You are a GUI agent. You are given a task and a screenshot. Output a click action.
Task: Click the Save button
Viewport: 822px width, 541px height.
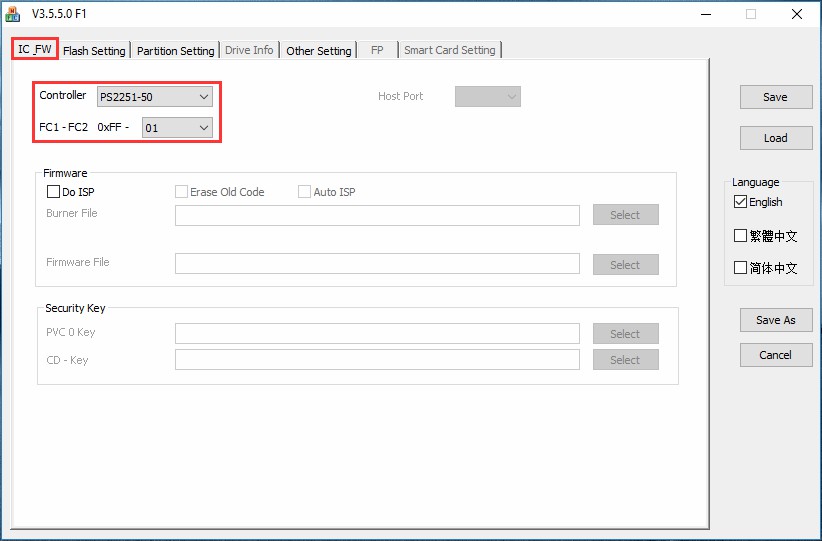pyautogui.click(x=776, y=97)
